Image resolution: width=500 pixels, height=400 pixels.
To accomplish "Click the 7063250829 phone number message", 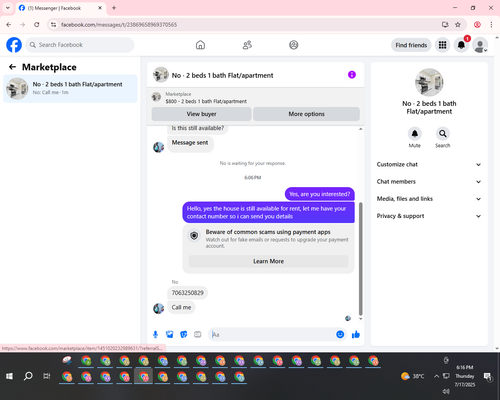I will coord(187,293).
